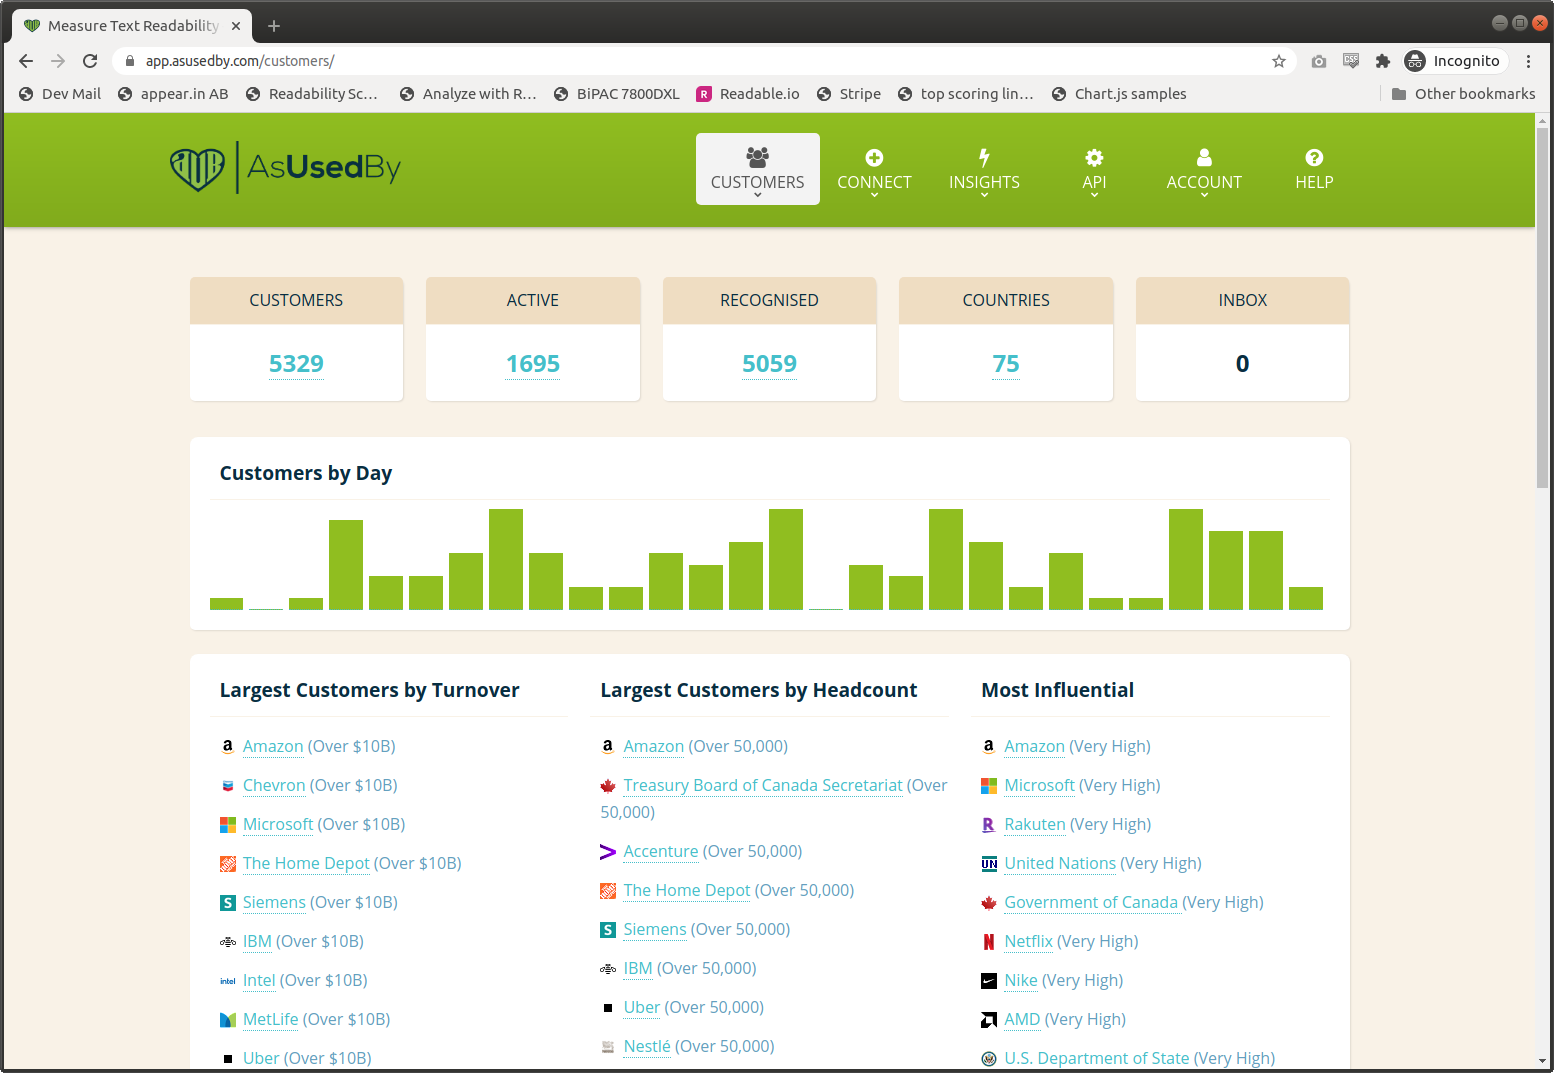Screen dimensions: 1554x1073
Task: Click the AsUsedBy heart logo
Action: (197, 168)
